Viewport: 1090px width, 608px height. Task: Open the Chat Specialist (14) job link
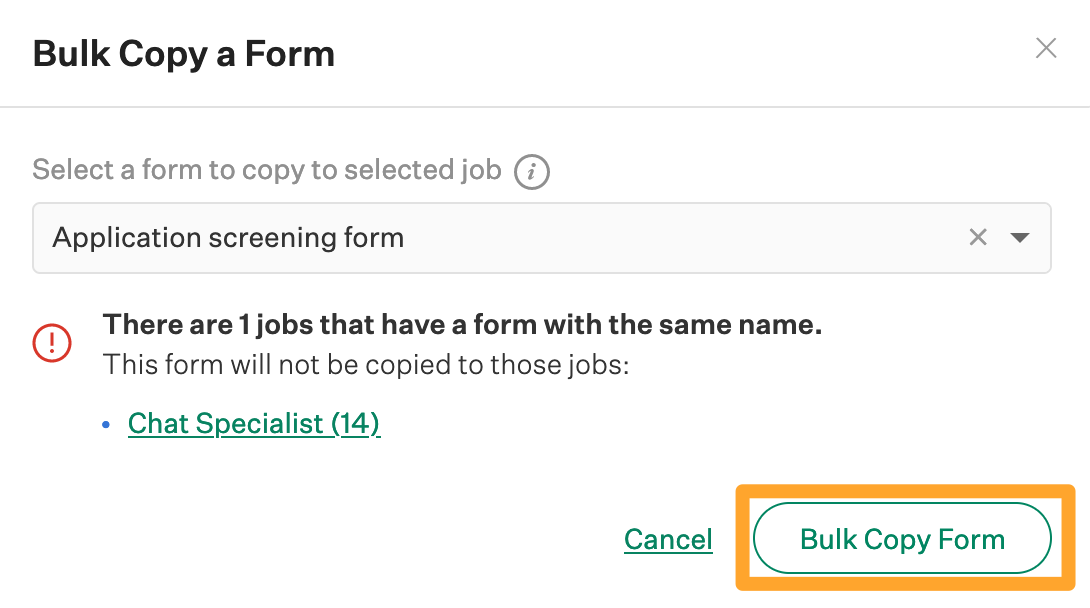click(x=254, y=423)
